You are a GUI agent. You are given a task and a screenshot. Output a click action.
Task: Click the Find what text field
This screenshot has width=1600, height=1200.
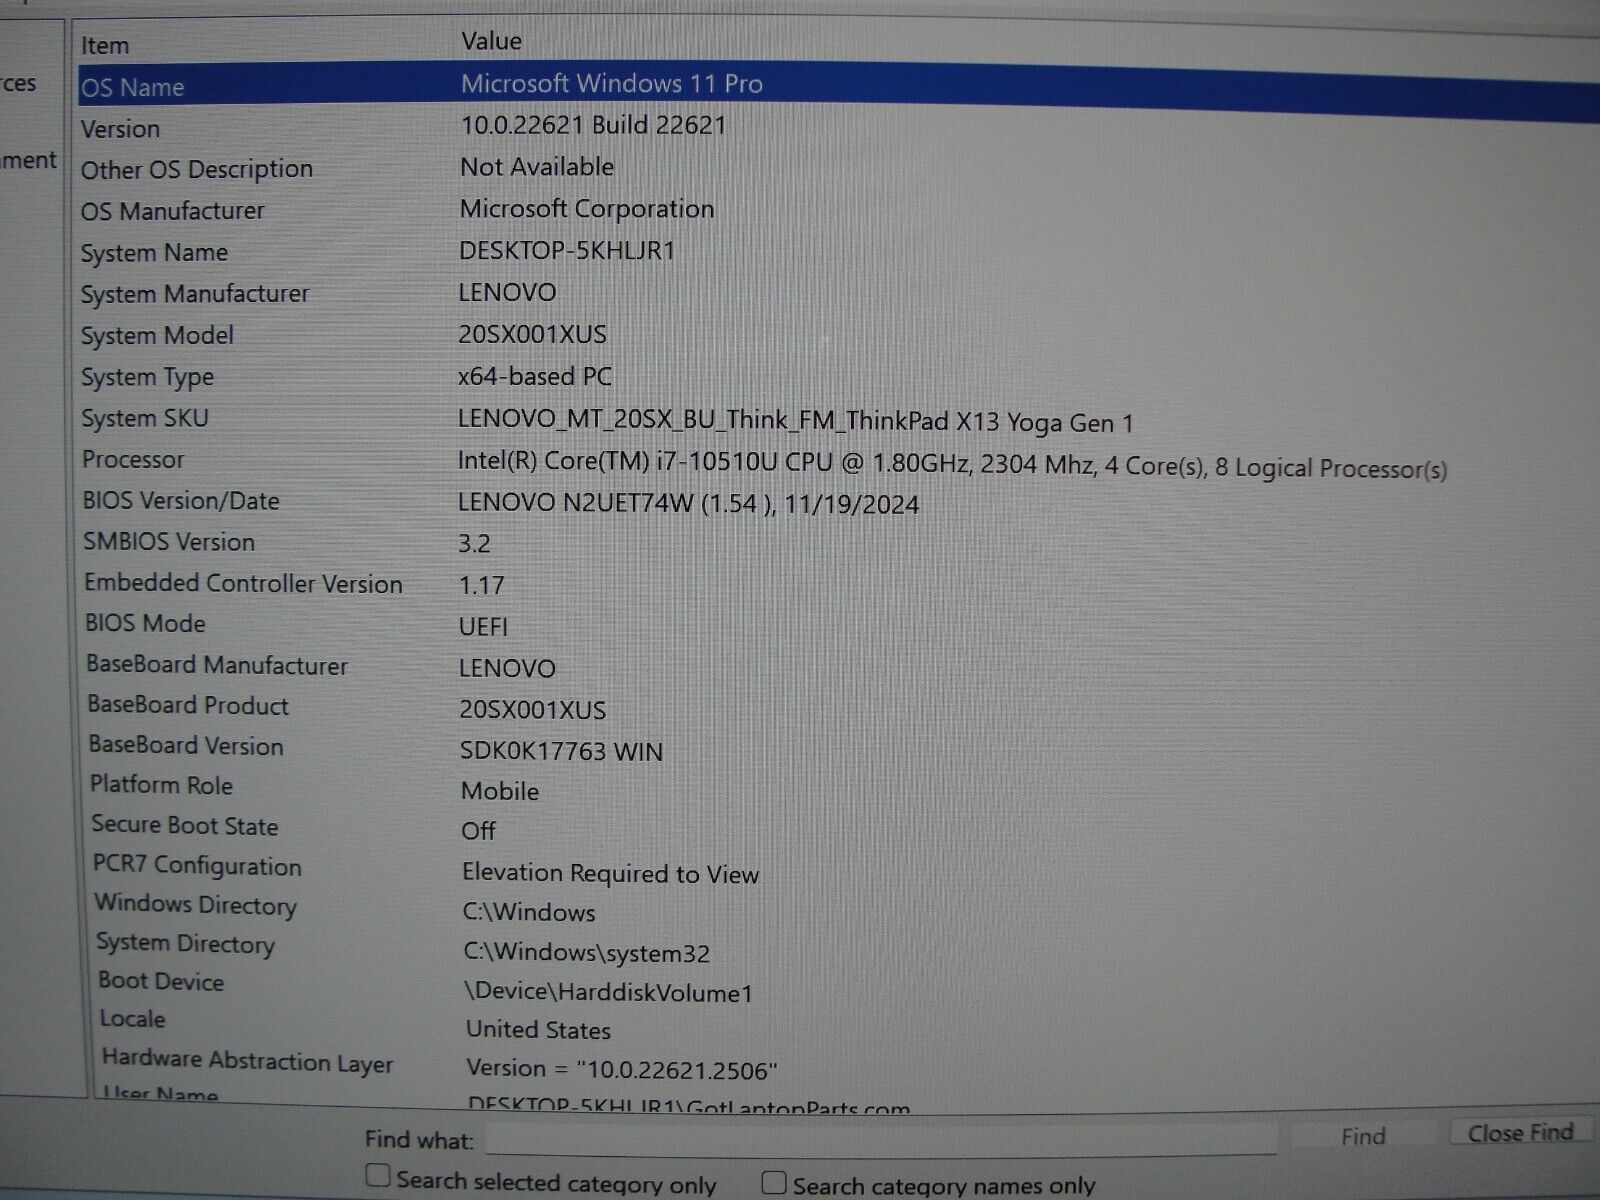880,1138
